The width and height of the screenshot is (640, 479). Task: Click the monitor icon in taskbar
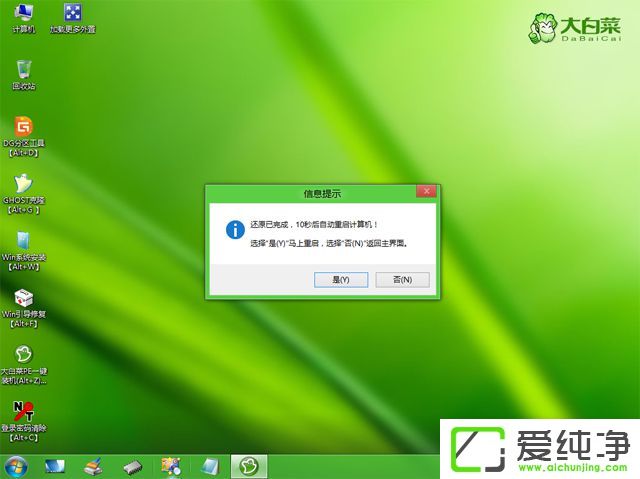pos(54,466)
